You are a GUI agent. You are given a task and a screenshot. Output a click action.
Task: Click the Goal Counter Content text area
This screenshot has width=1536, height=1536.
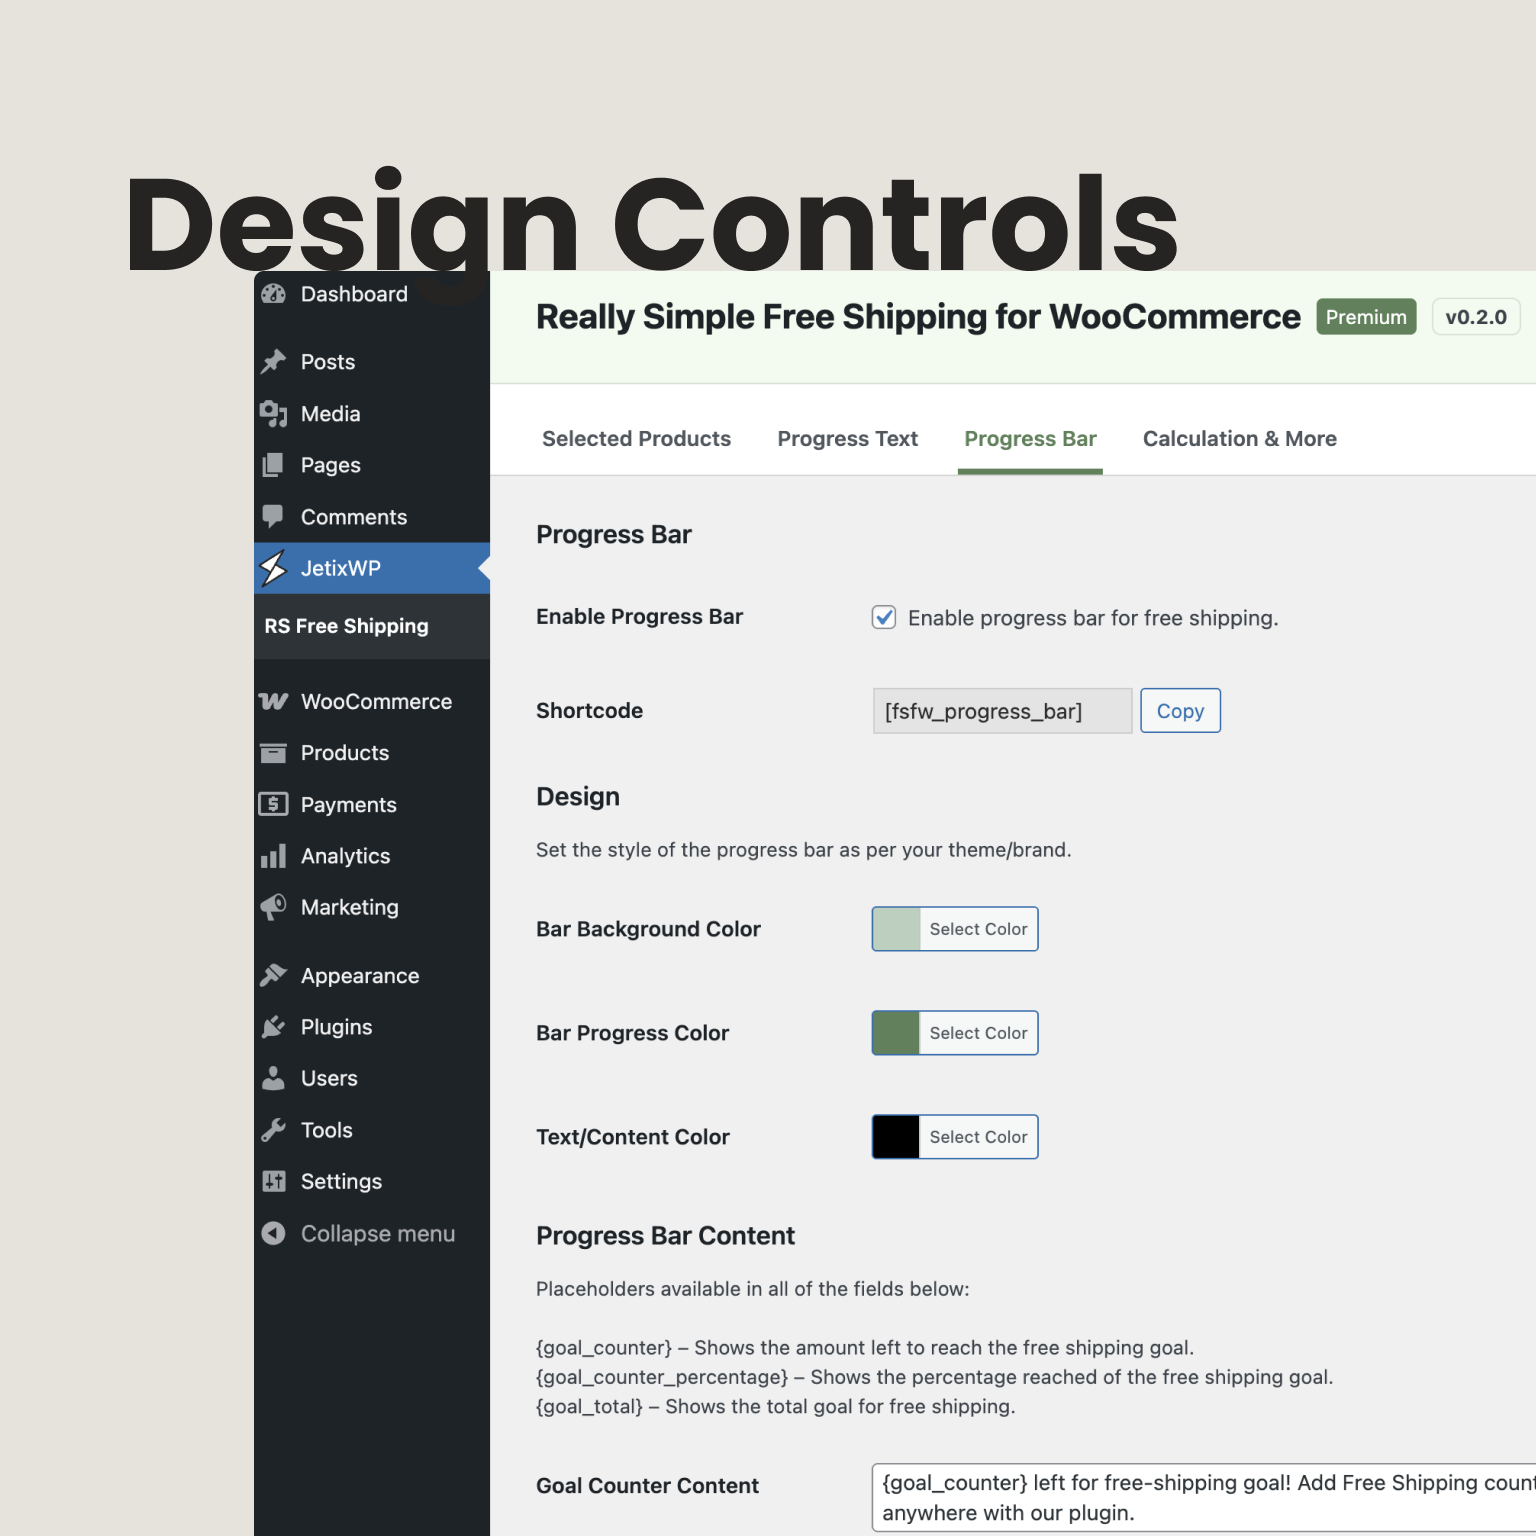[1204, 1497]
